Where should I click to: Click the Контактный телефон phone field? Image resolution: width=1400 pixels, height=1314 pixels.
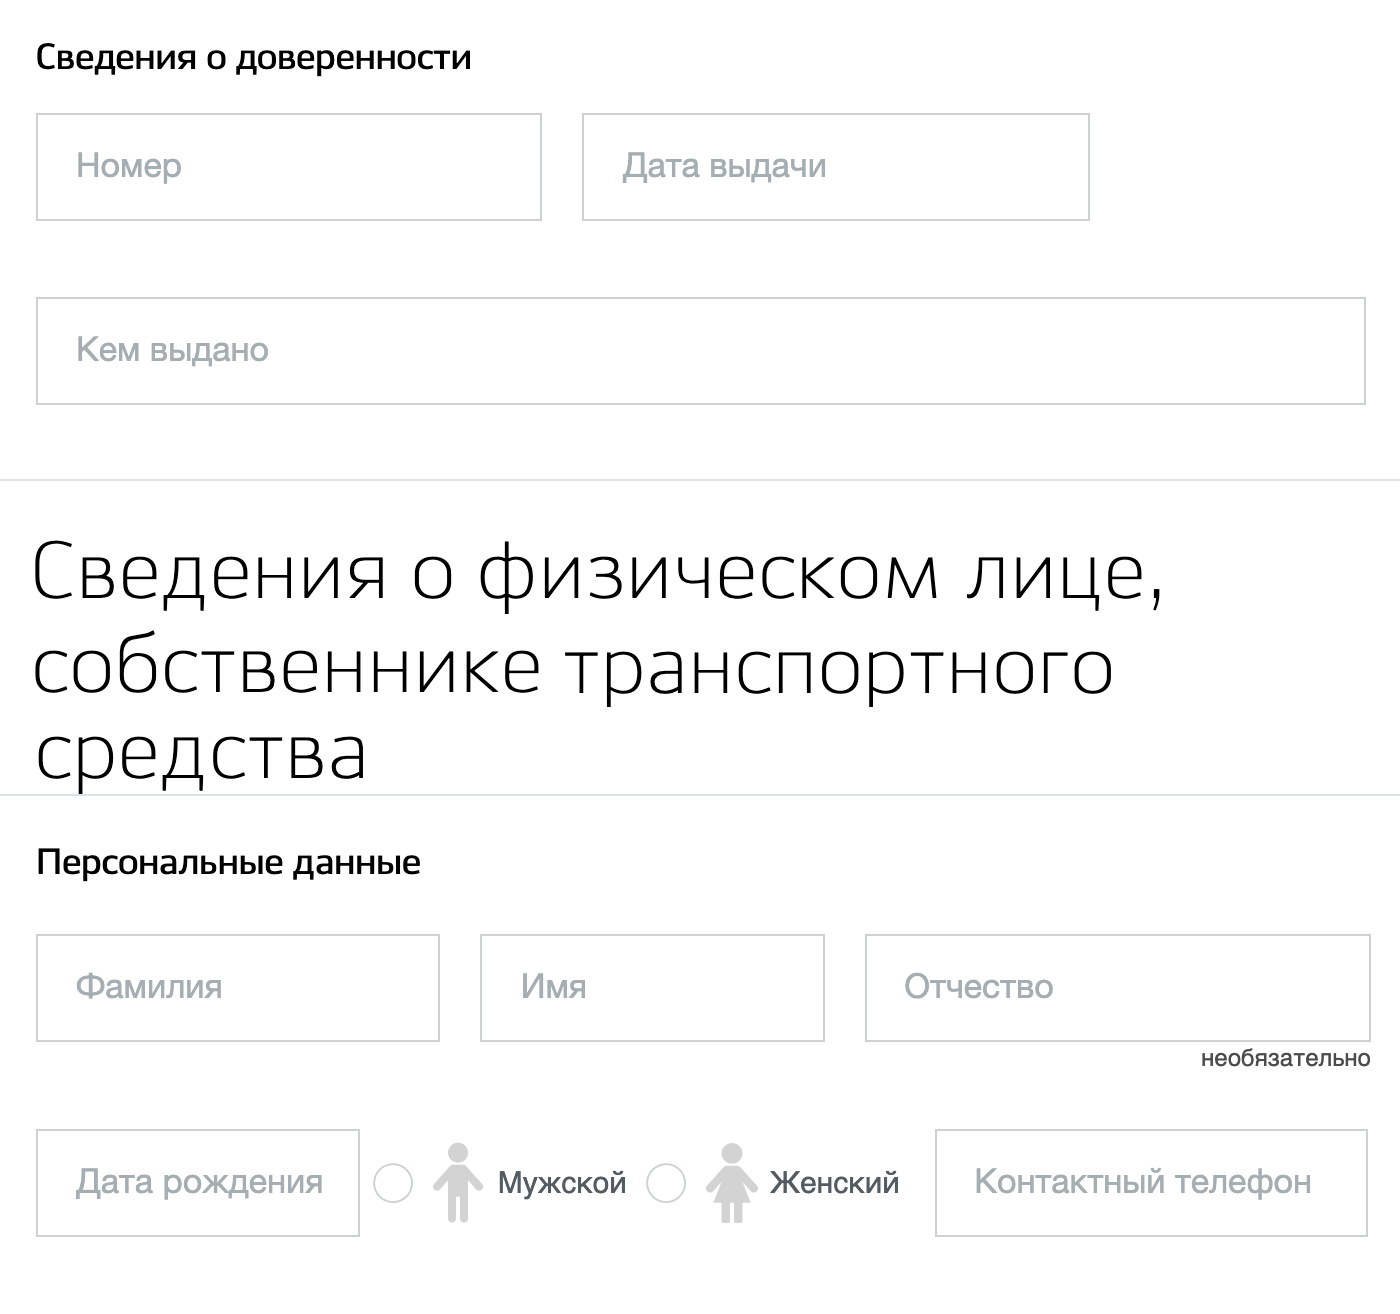coord(1148,1183)
